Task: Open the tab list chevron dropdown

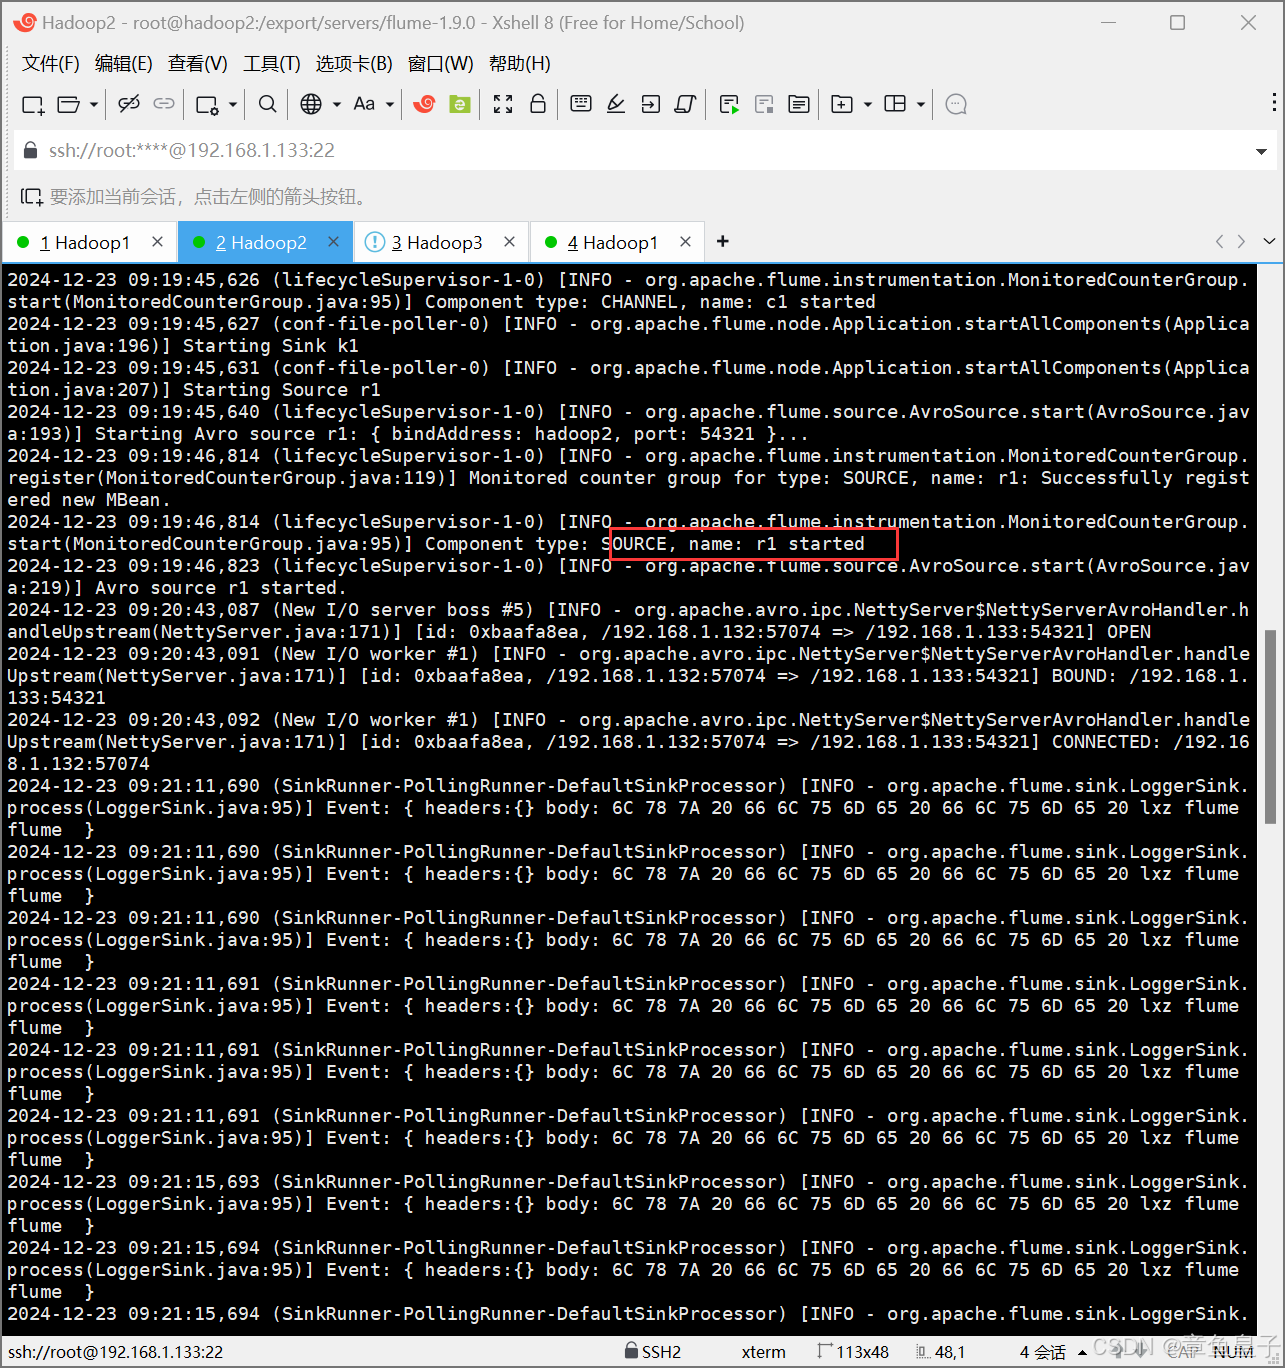Action: [1269, 242]
